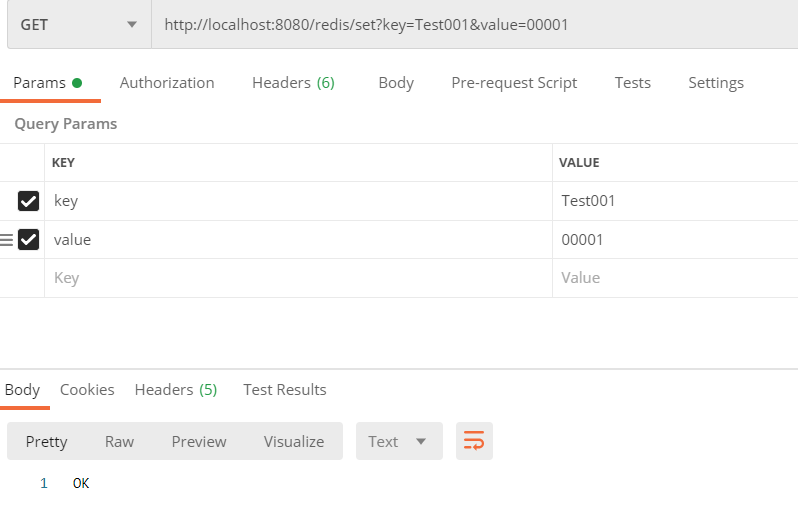Image resolution: width=798 pixels, height=514 pixels.
Task: Click the request URL field
Action: point(475,24)
